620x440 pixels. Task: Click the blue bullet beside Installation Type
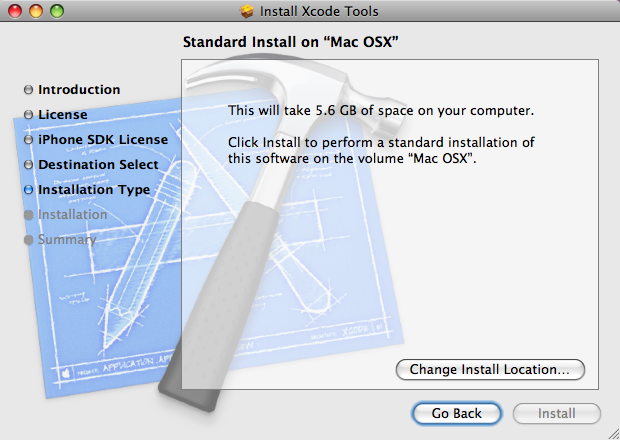28,190
